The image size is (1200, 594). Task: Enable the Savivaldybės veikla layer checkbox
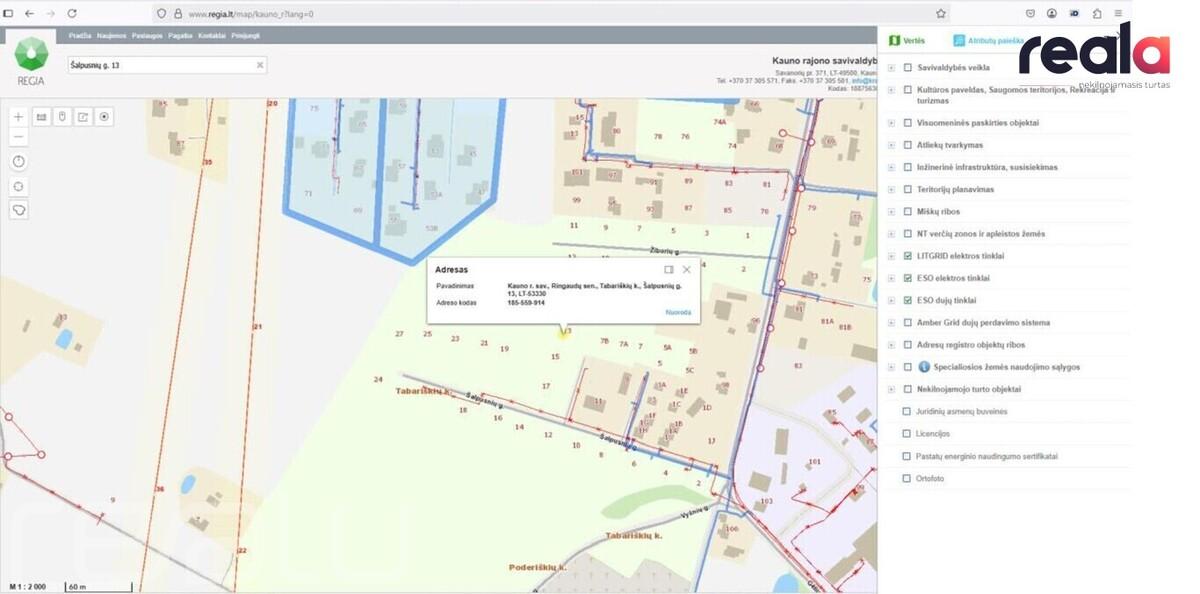pos(908,68)
